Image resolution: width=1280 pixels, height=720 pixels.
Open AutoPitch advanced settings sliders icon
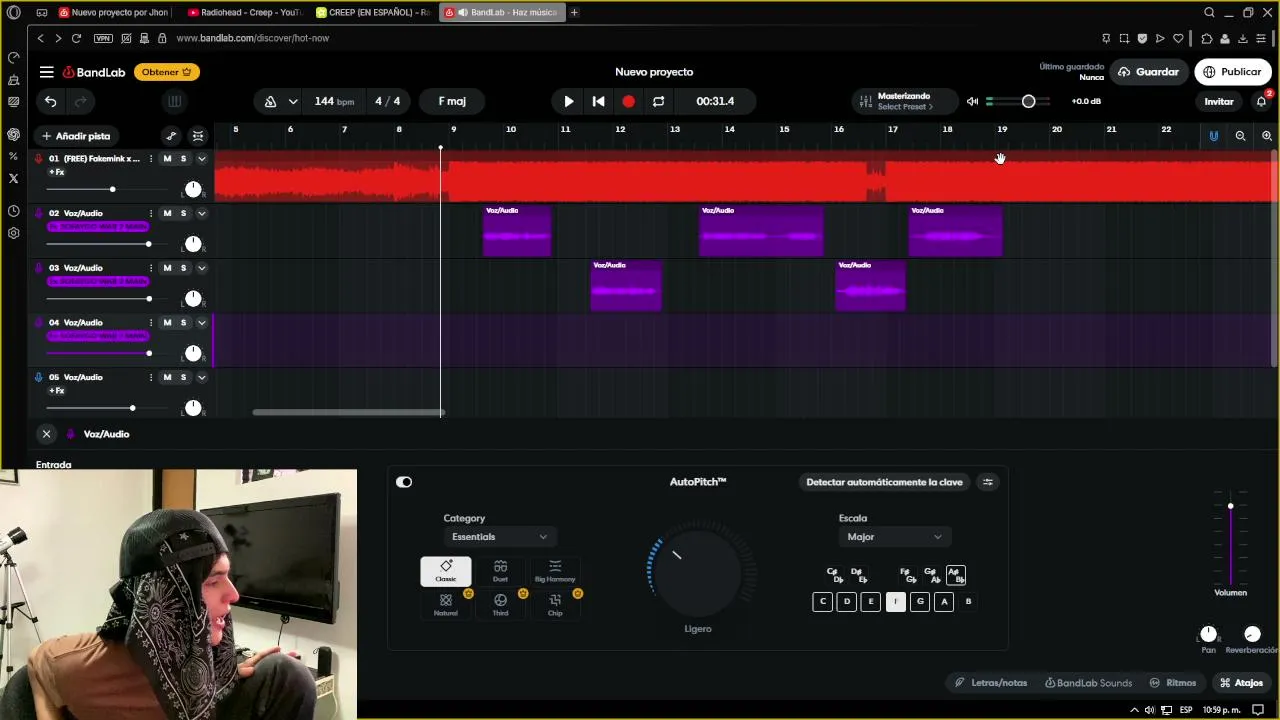coord(988,482)
